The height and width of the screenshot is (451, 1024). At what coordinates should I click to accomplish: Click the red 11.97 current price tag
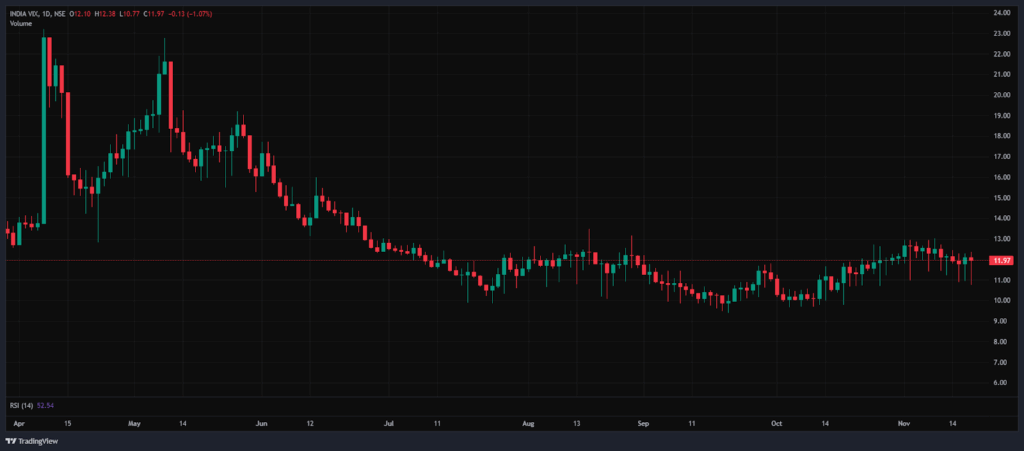click(1000, 260)
